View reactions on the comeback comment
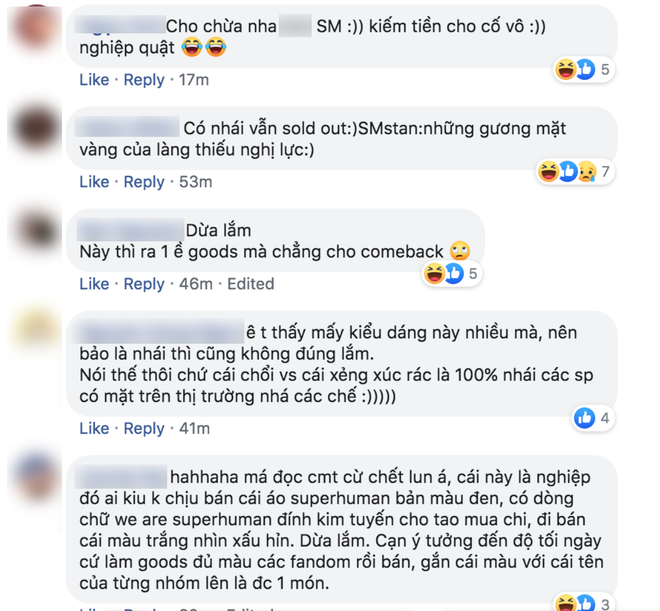Image resolution: width=660 pixels, height=611 pixels. (x=451, y=274)
